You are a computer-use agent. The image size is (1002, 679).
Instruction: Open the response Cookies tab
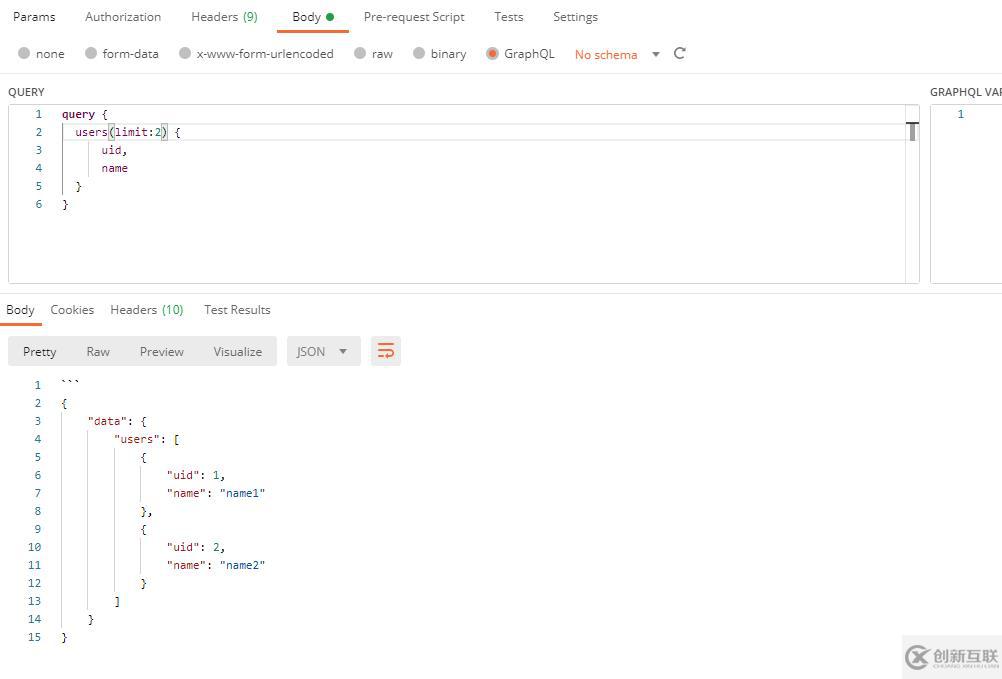(x=72, y=310)
